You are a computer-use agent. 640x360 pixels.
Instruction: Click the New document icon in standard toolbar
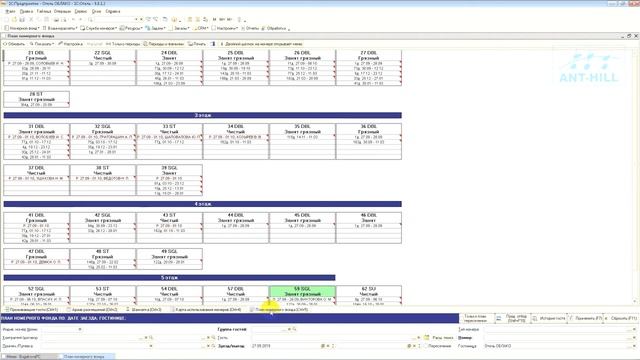point(6,20)
